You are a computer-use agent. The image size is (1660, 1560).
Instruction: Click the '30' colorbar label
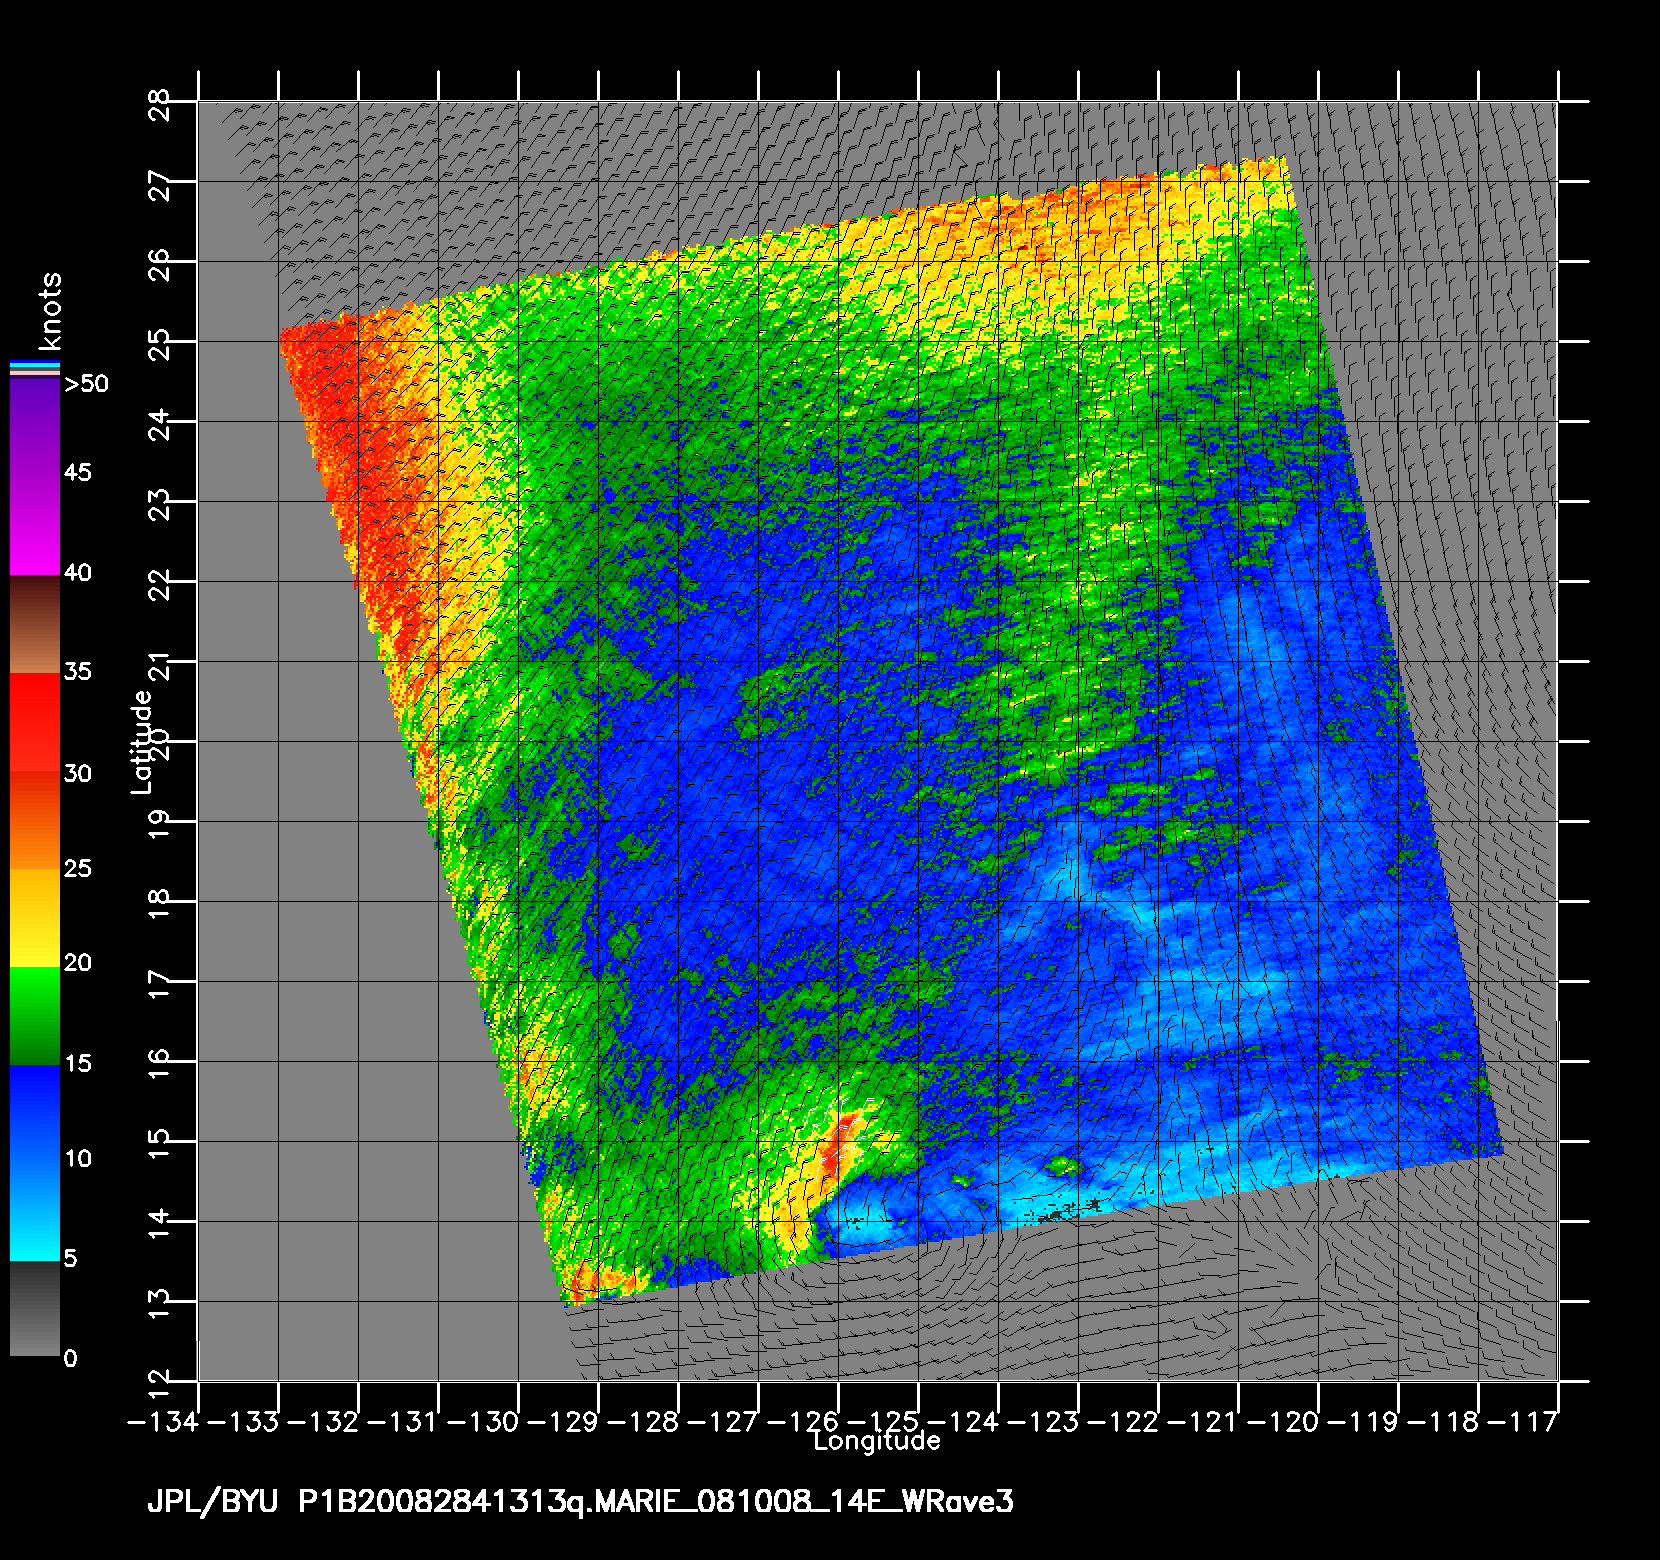pos(78,773)
